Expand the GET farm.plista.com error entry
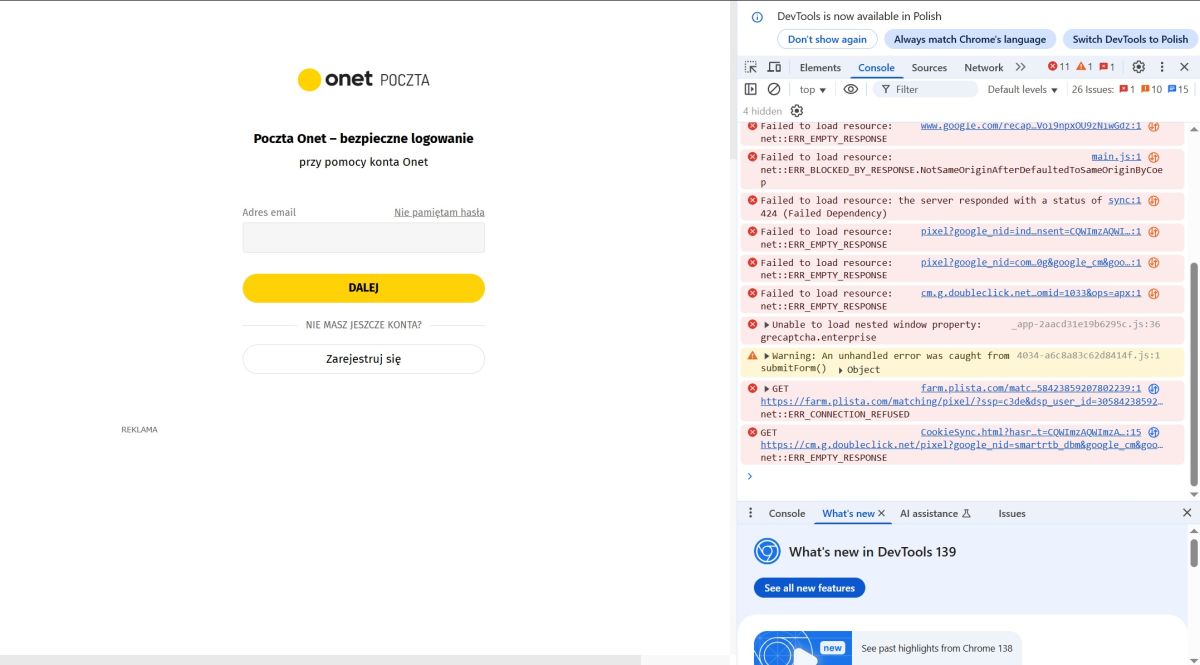This screenshot has height=665, width=1200. (x=767, y=389)
